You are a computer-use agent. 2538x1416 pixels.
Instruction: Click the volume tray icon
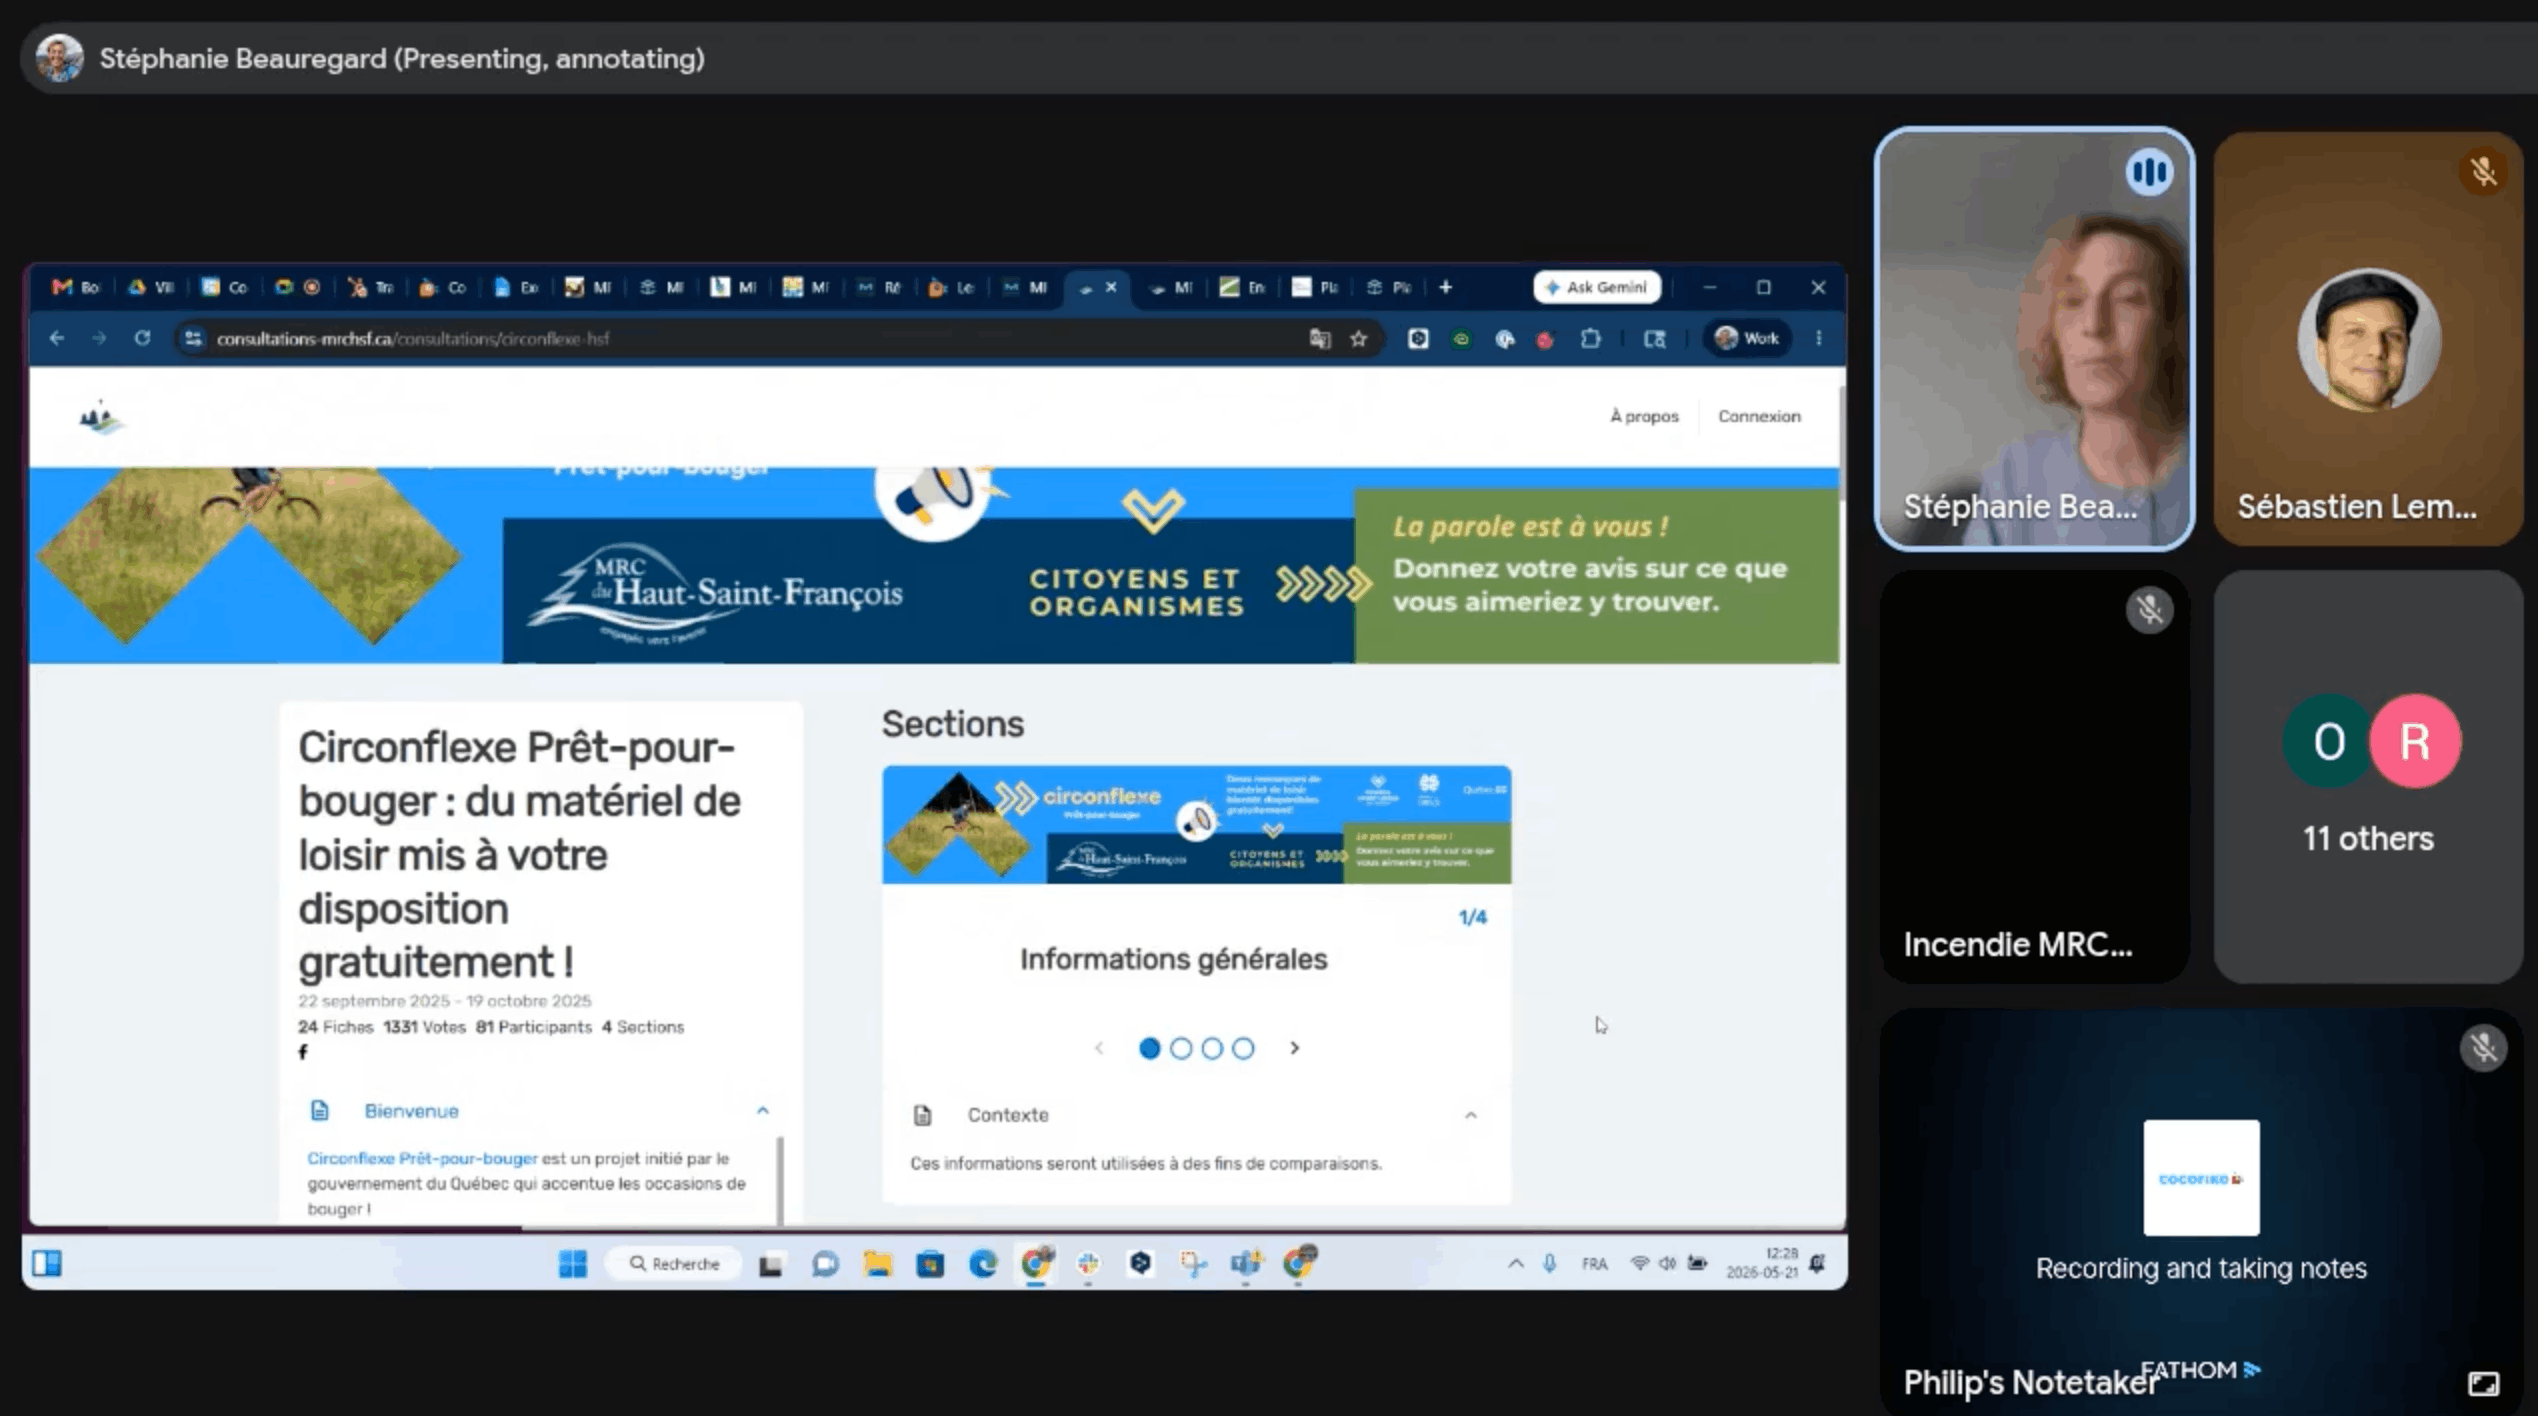pos(1667,1263)
